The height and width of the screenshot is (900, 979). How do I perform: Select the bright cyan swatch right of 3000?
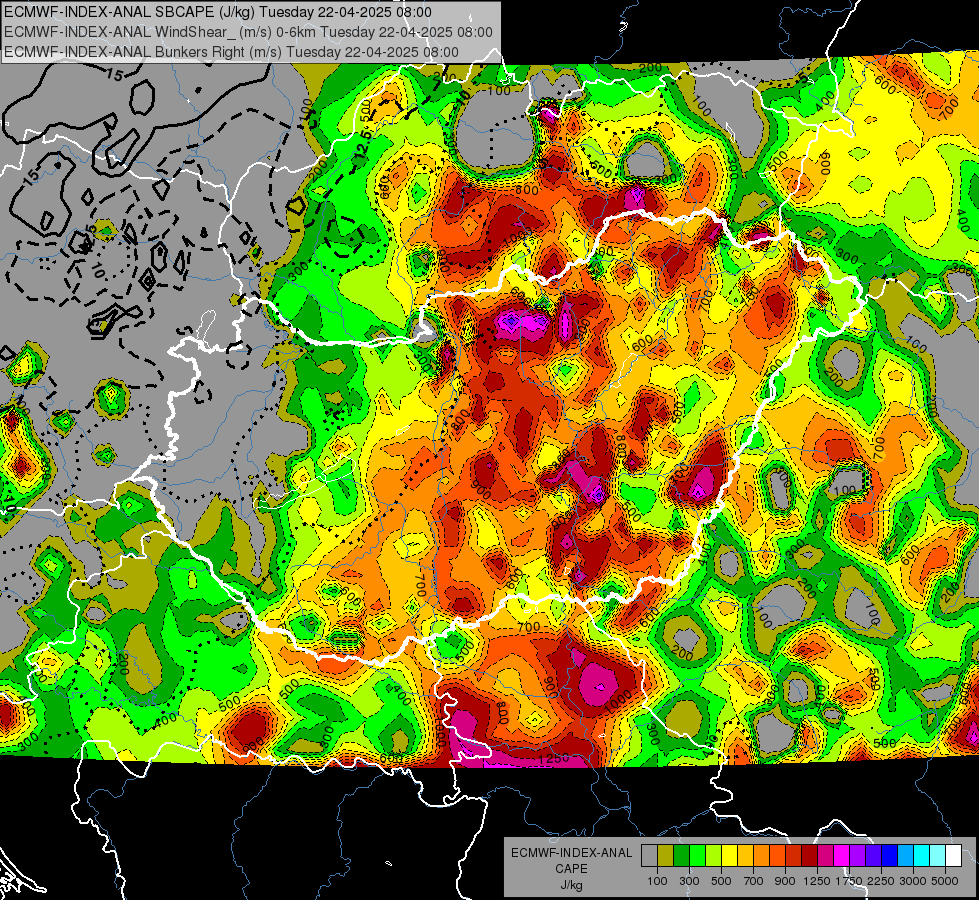(922, 855)
